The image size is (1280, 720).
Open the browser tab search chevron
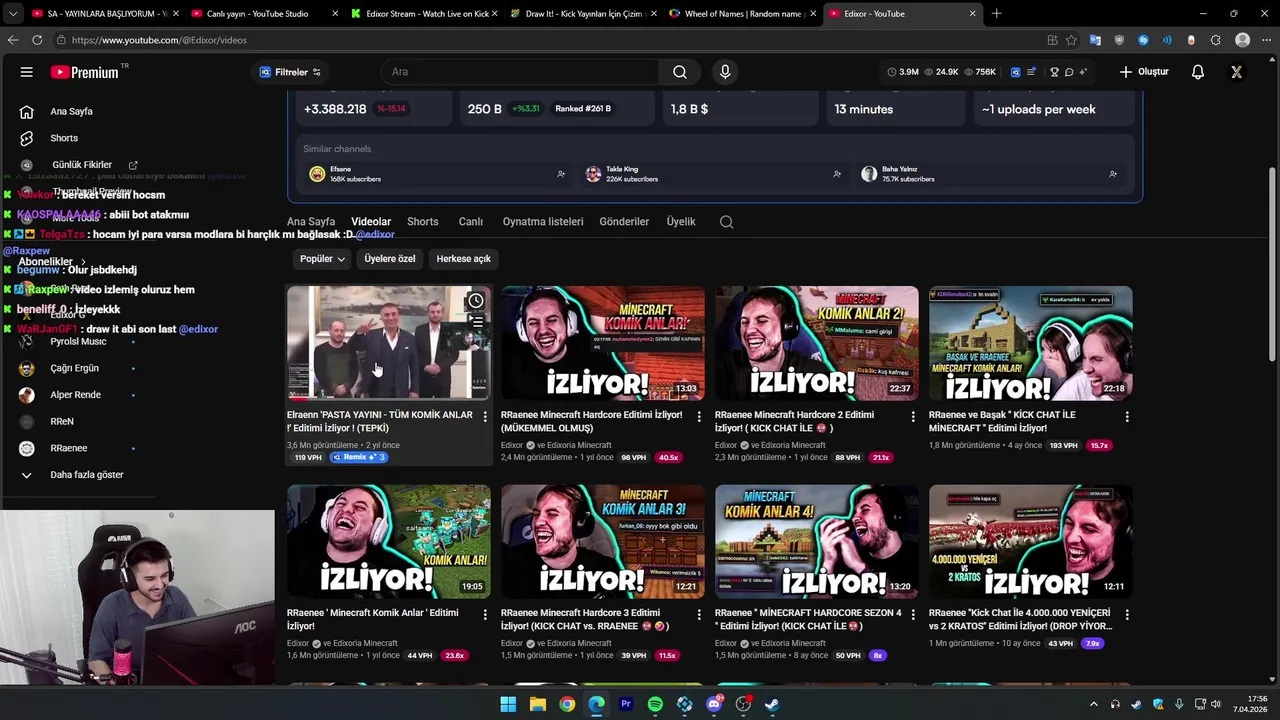coord(12,14)
